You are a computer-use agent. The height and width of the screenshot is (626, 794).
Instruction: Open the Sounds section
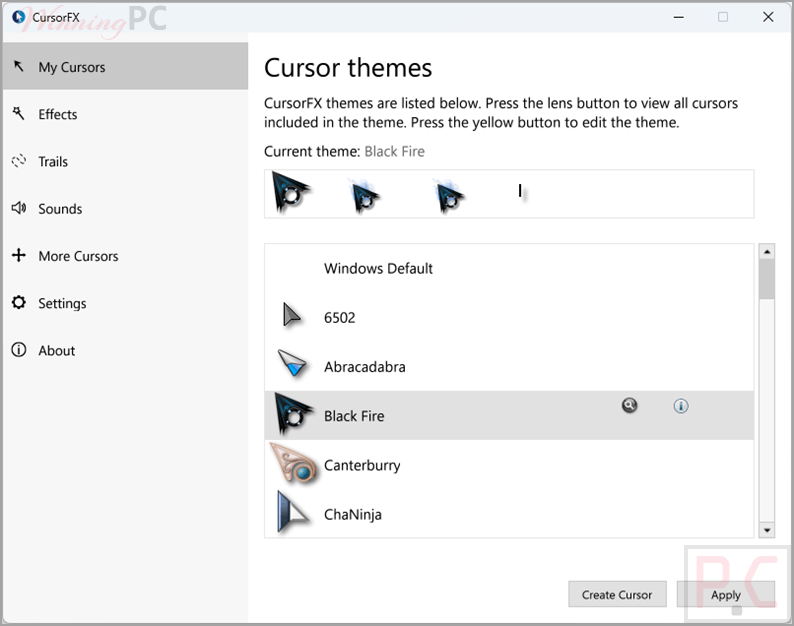tap(125, 209)
